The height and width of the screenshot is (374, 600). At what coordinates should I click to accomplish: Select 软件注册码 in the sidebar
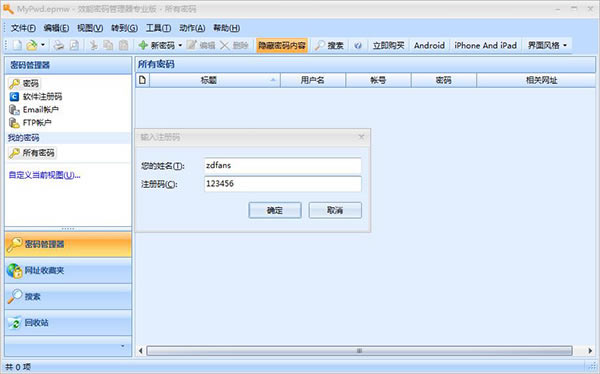[36, 96]
